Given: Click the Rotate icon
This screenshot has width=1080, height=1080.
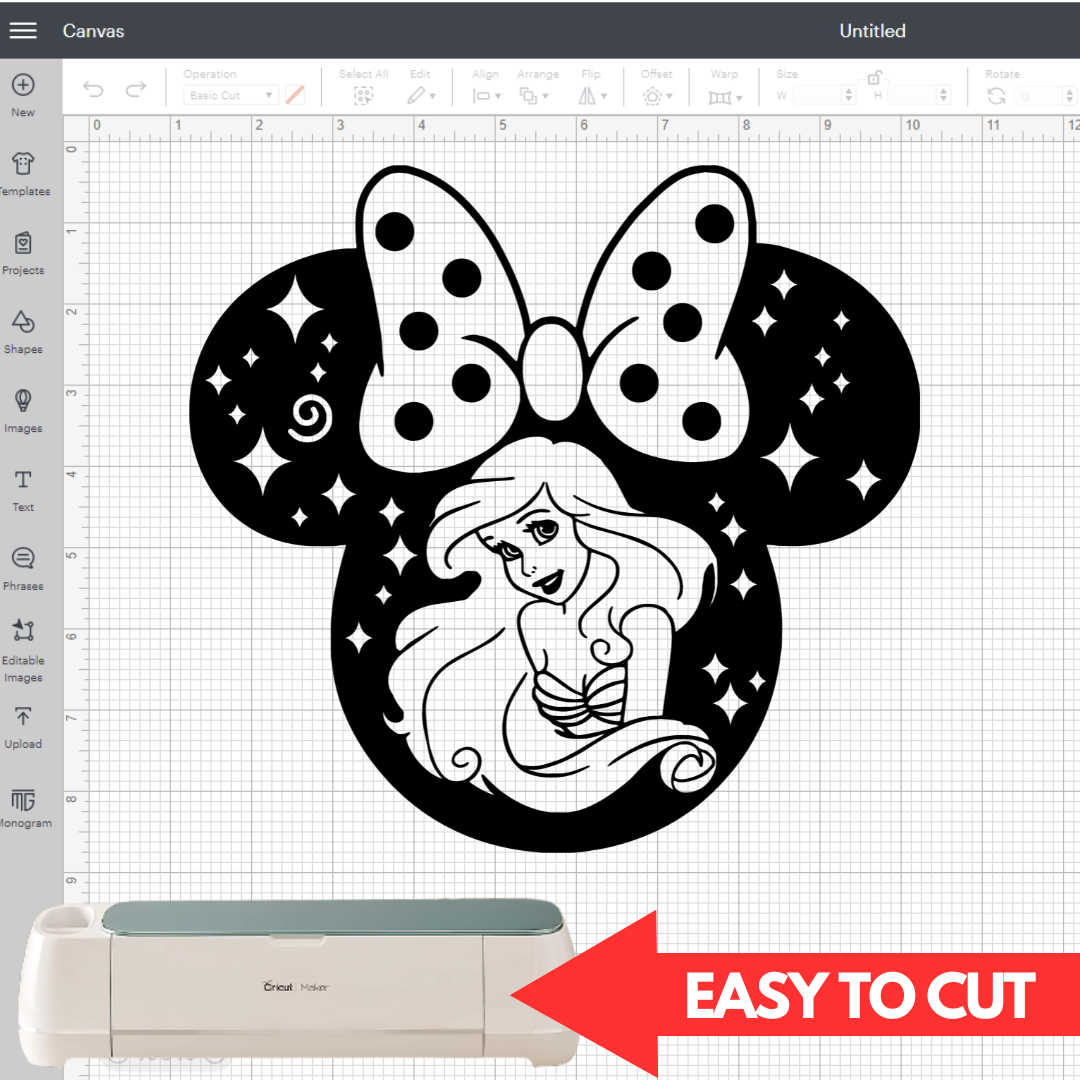Looking at the screenshot, I should 996,96.
